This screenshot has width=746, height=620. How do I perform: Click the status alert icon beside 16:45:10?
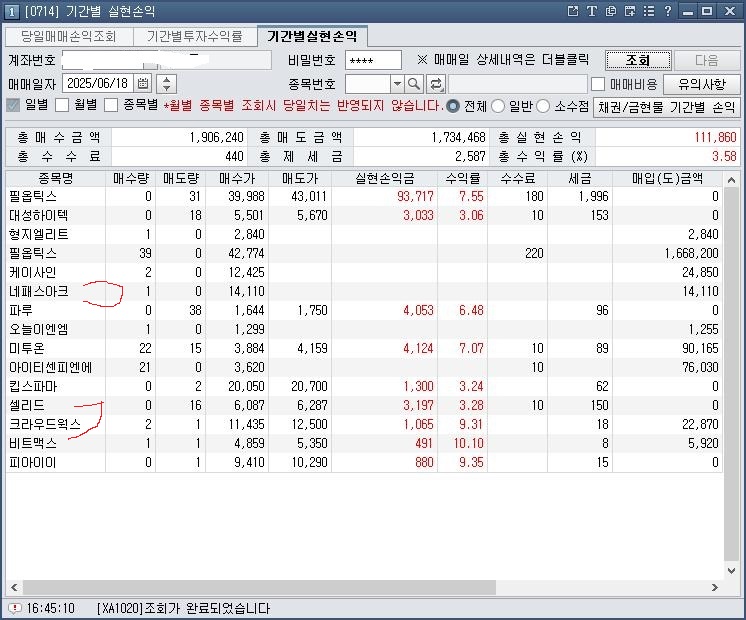click(15, 608)
